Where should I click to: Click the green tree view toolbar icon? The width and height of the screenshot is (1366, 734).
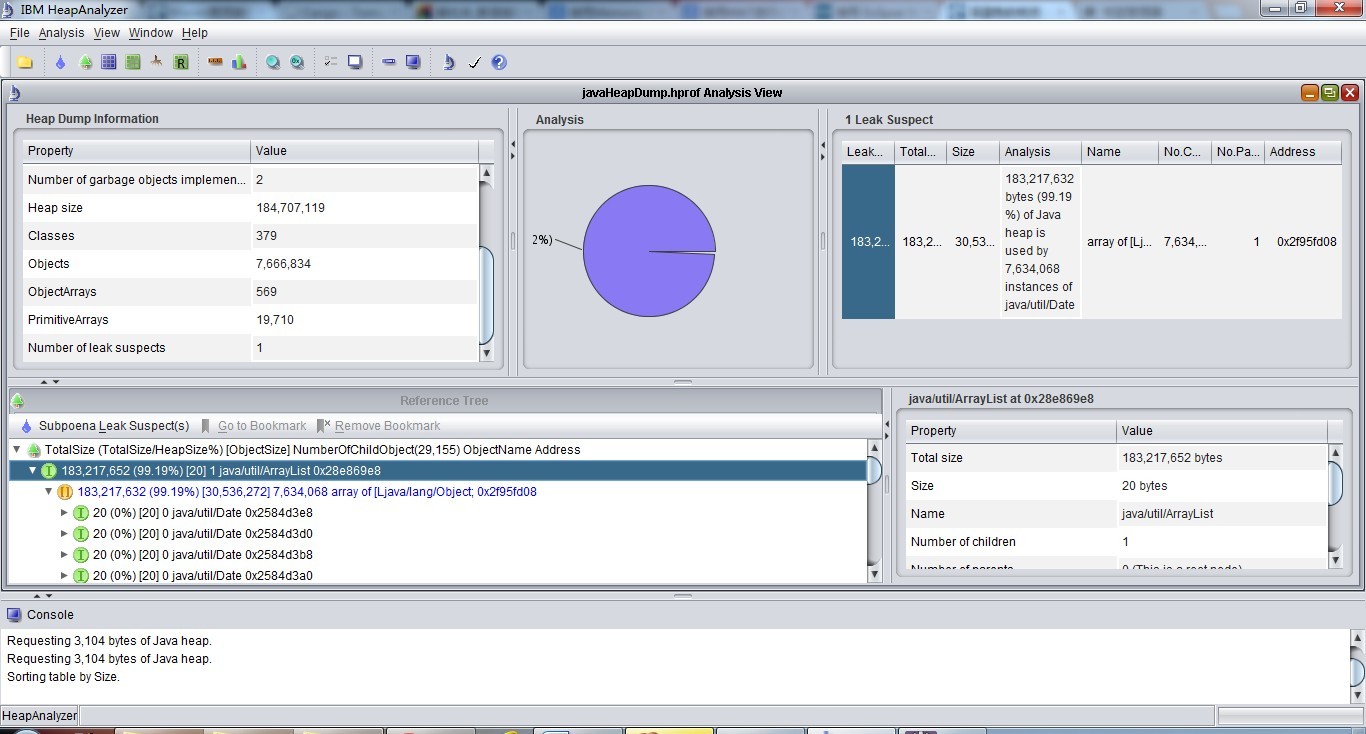[x=85, y=62]
